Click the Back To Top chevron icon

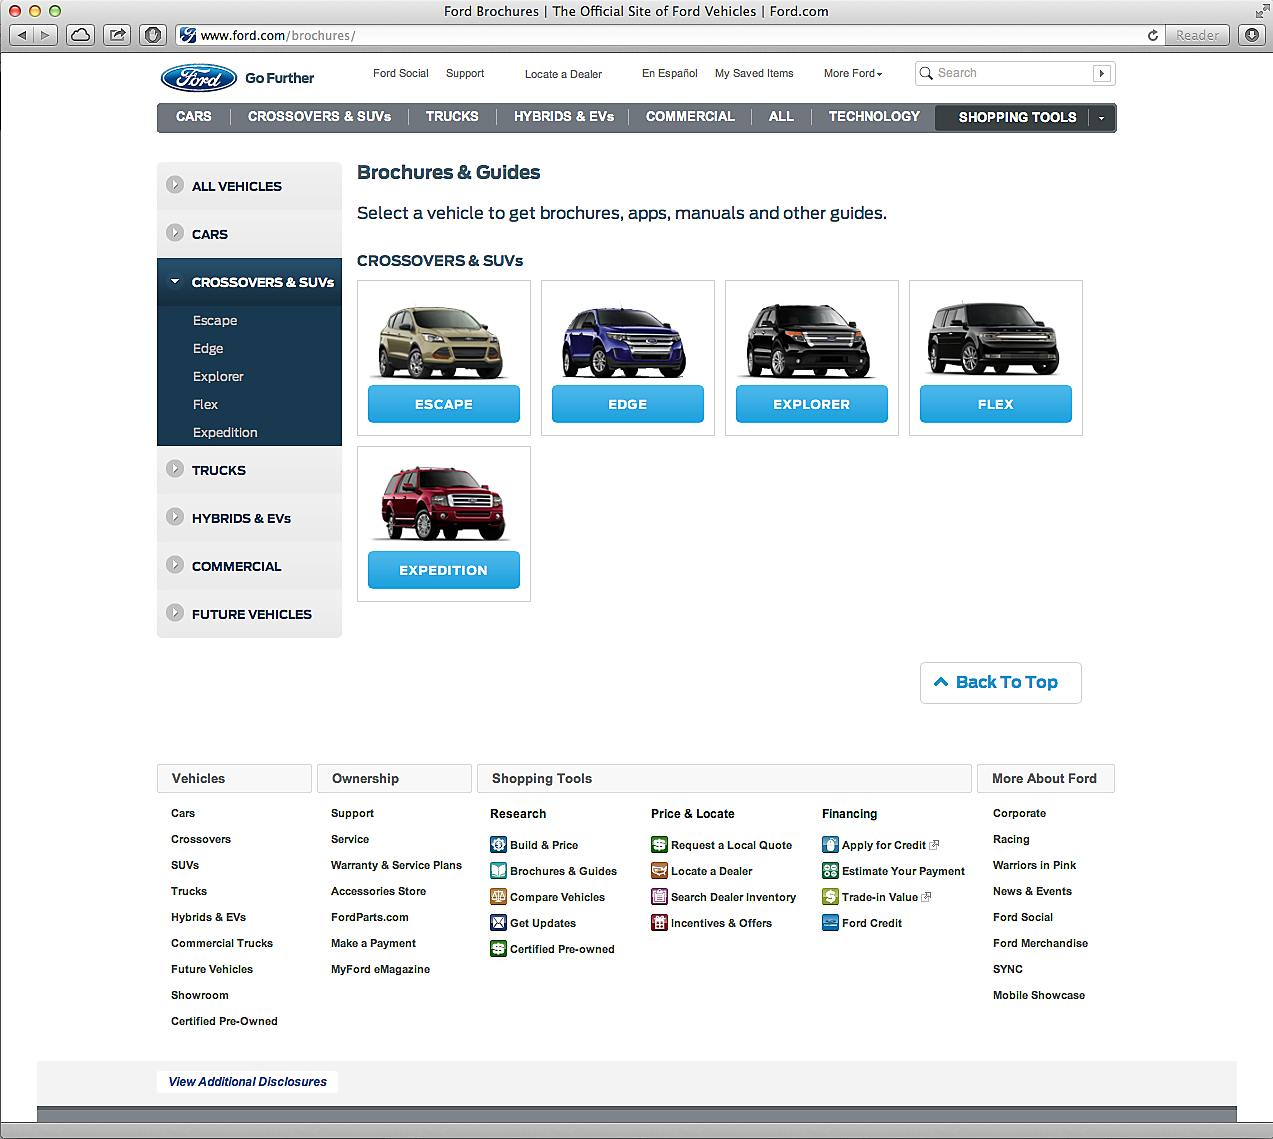tap(941, 682)
